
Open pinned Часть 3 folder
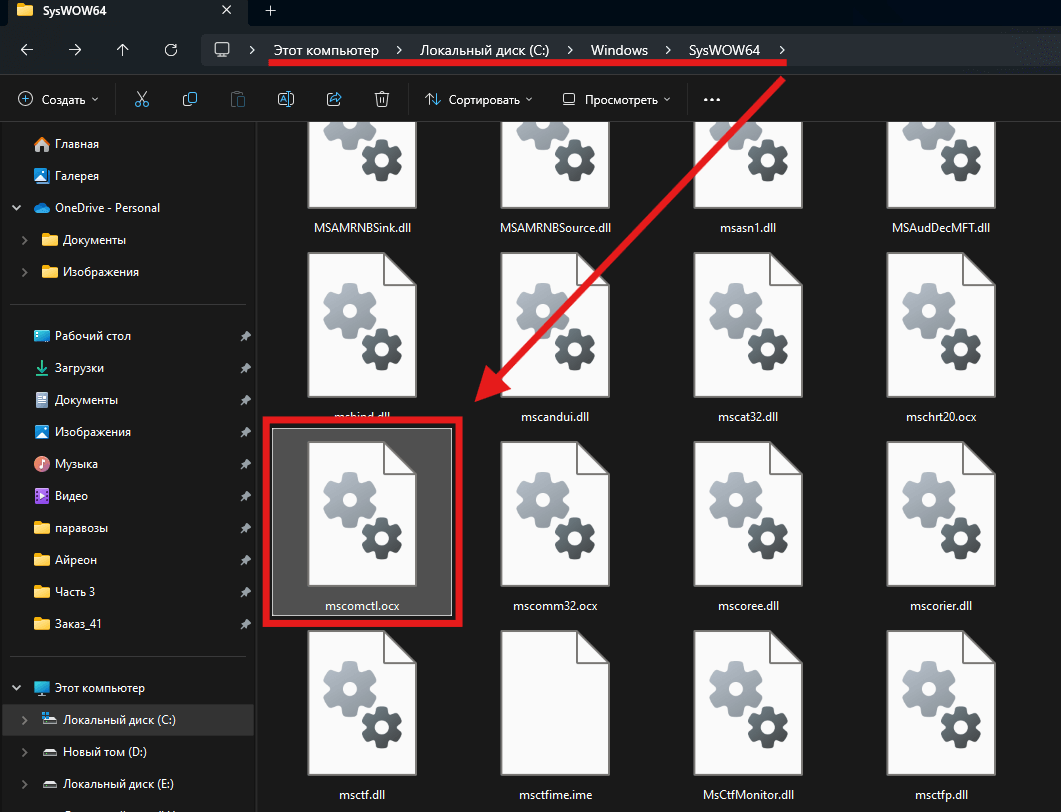64,592
